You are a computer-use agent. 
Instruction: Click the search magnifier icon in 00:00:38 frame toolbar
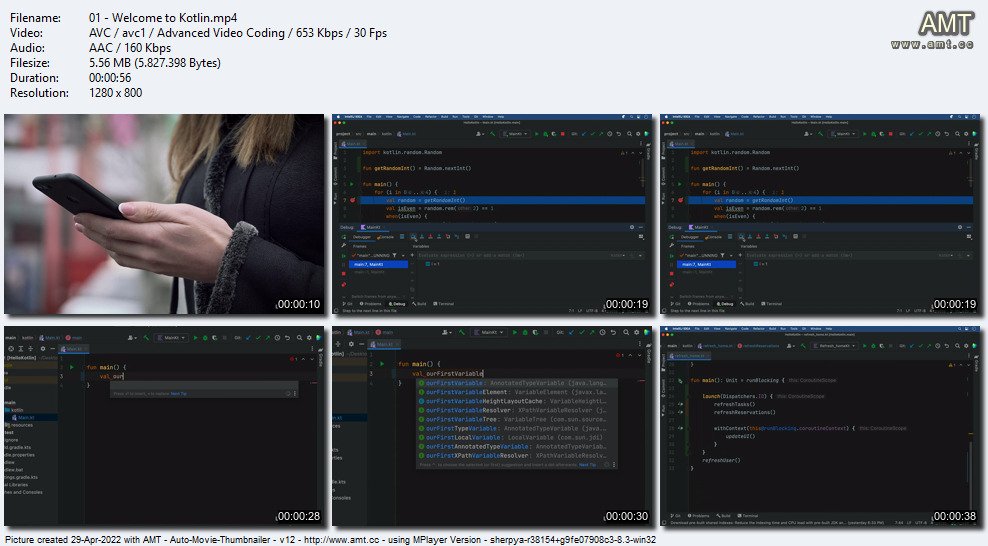pyautogui.click(x=957, y=346)
